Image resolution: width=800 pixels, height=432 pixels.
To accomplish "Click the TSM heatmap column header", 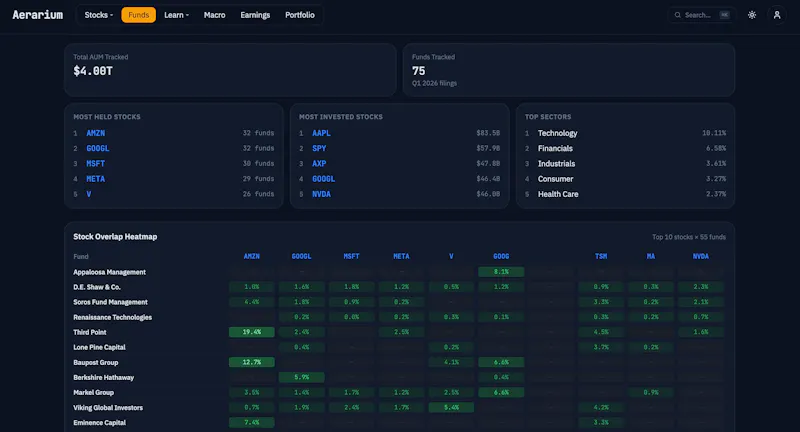I will tap(601, 257).
